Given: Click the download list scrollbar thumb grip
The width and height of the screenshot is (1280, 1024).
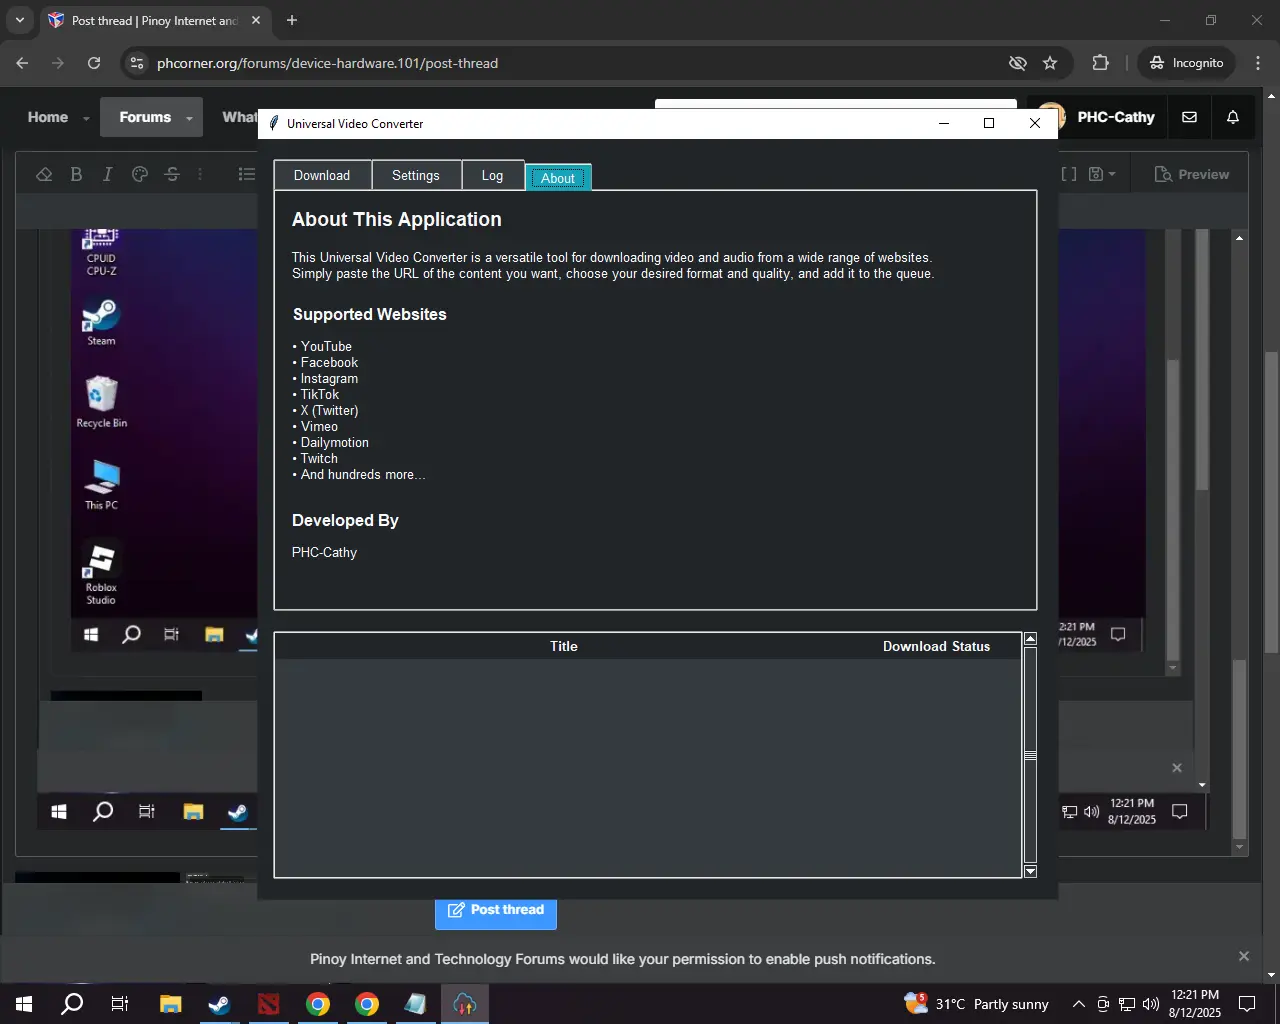Looking at the screenshot, I should (x=1030, y=755).
